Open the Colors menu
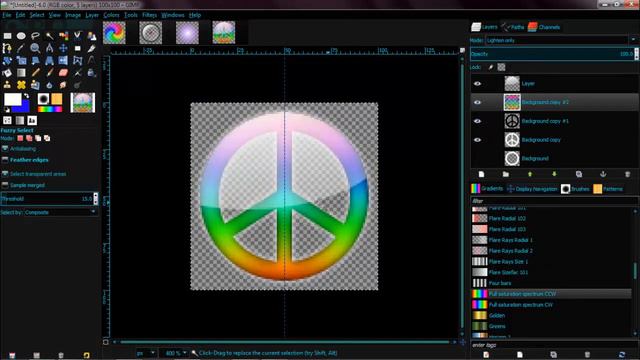640x360 pixels. click(x=111, y=15)
